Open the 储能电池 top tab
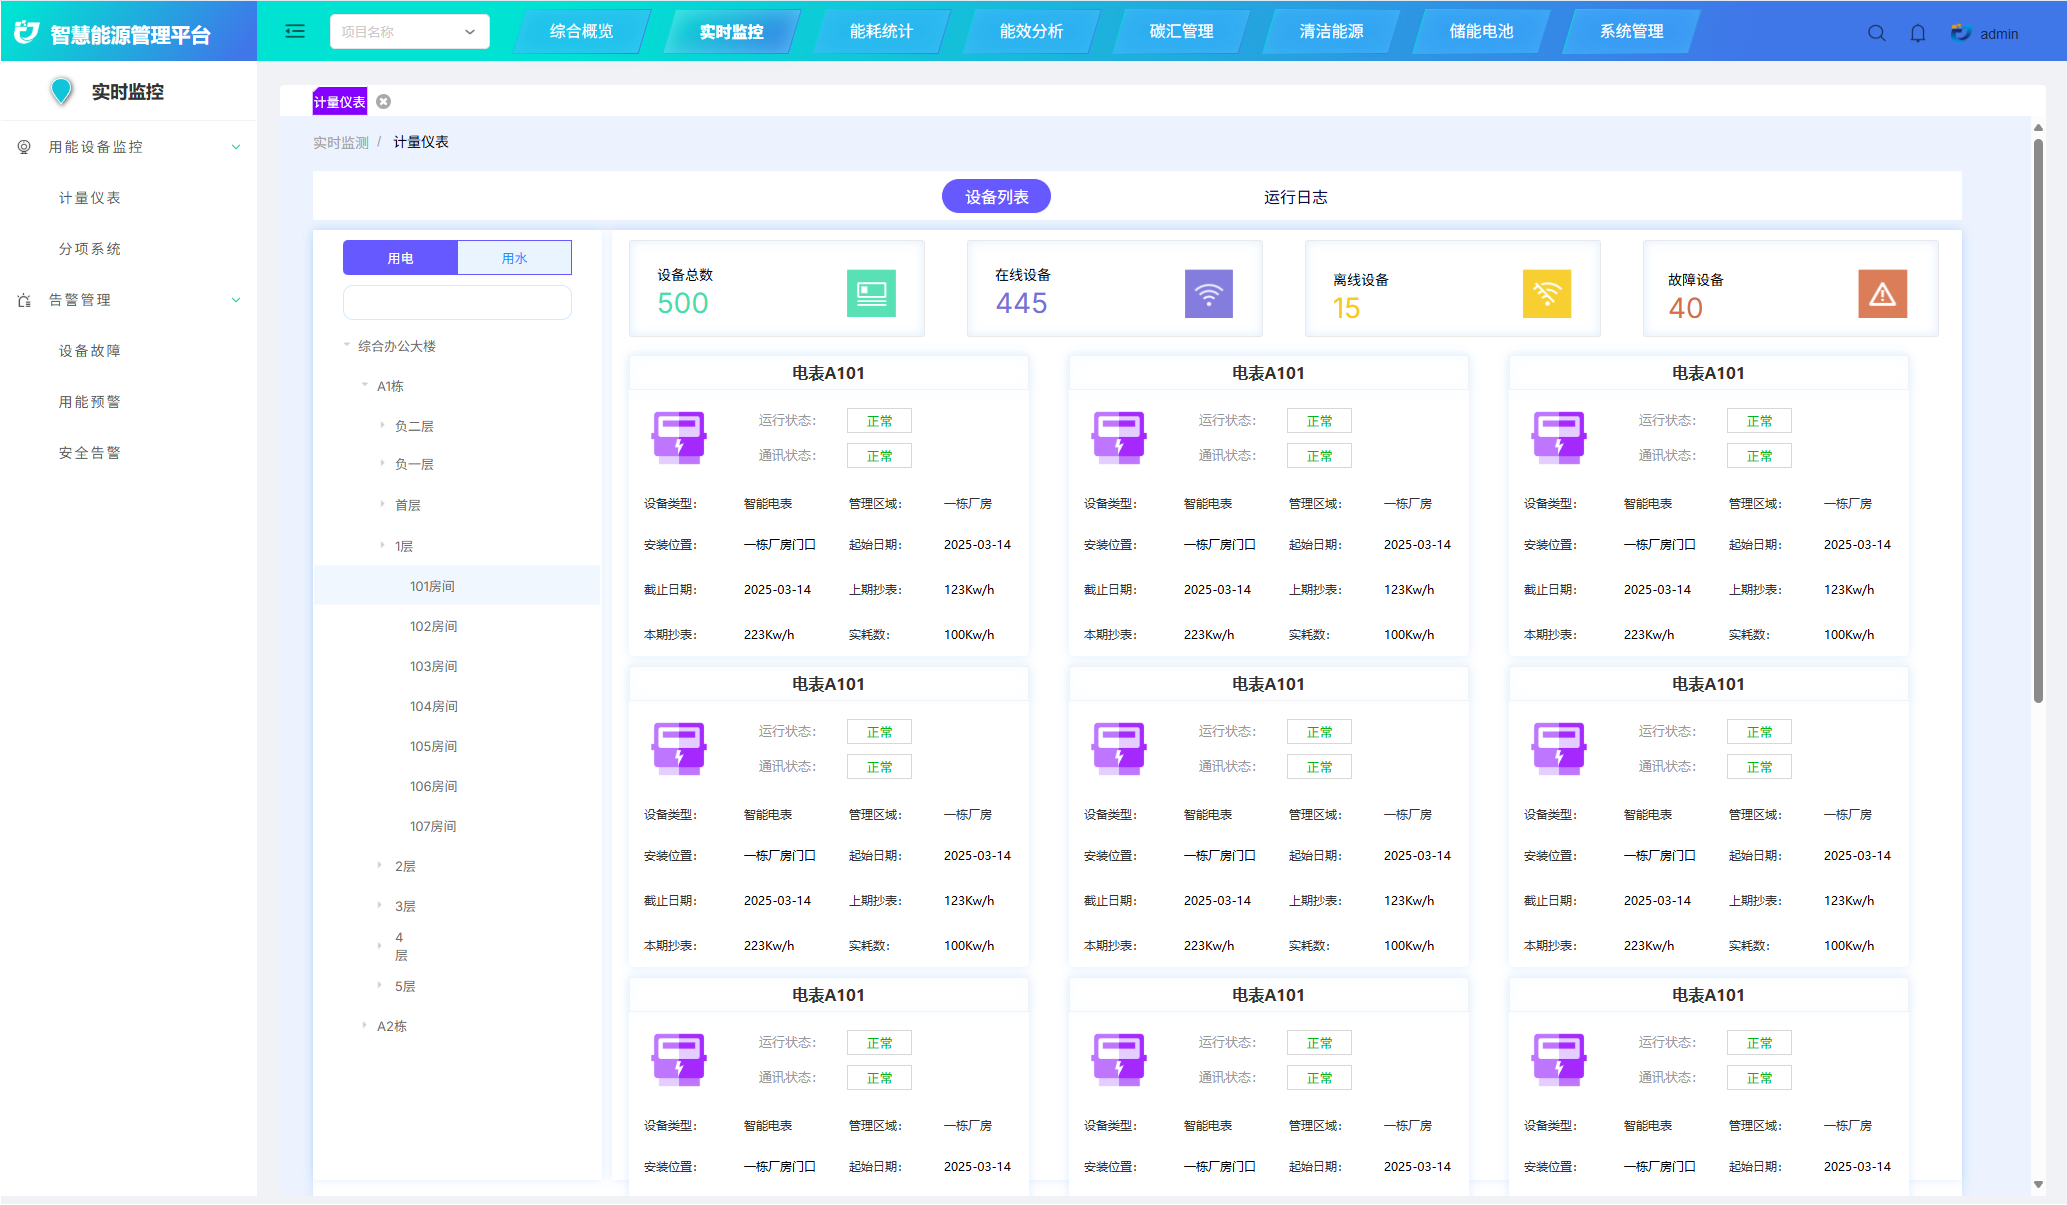The width and height of the screenshot is (2067, 1205). [1482, 31]
